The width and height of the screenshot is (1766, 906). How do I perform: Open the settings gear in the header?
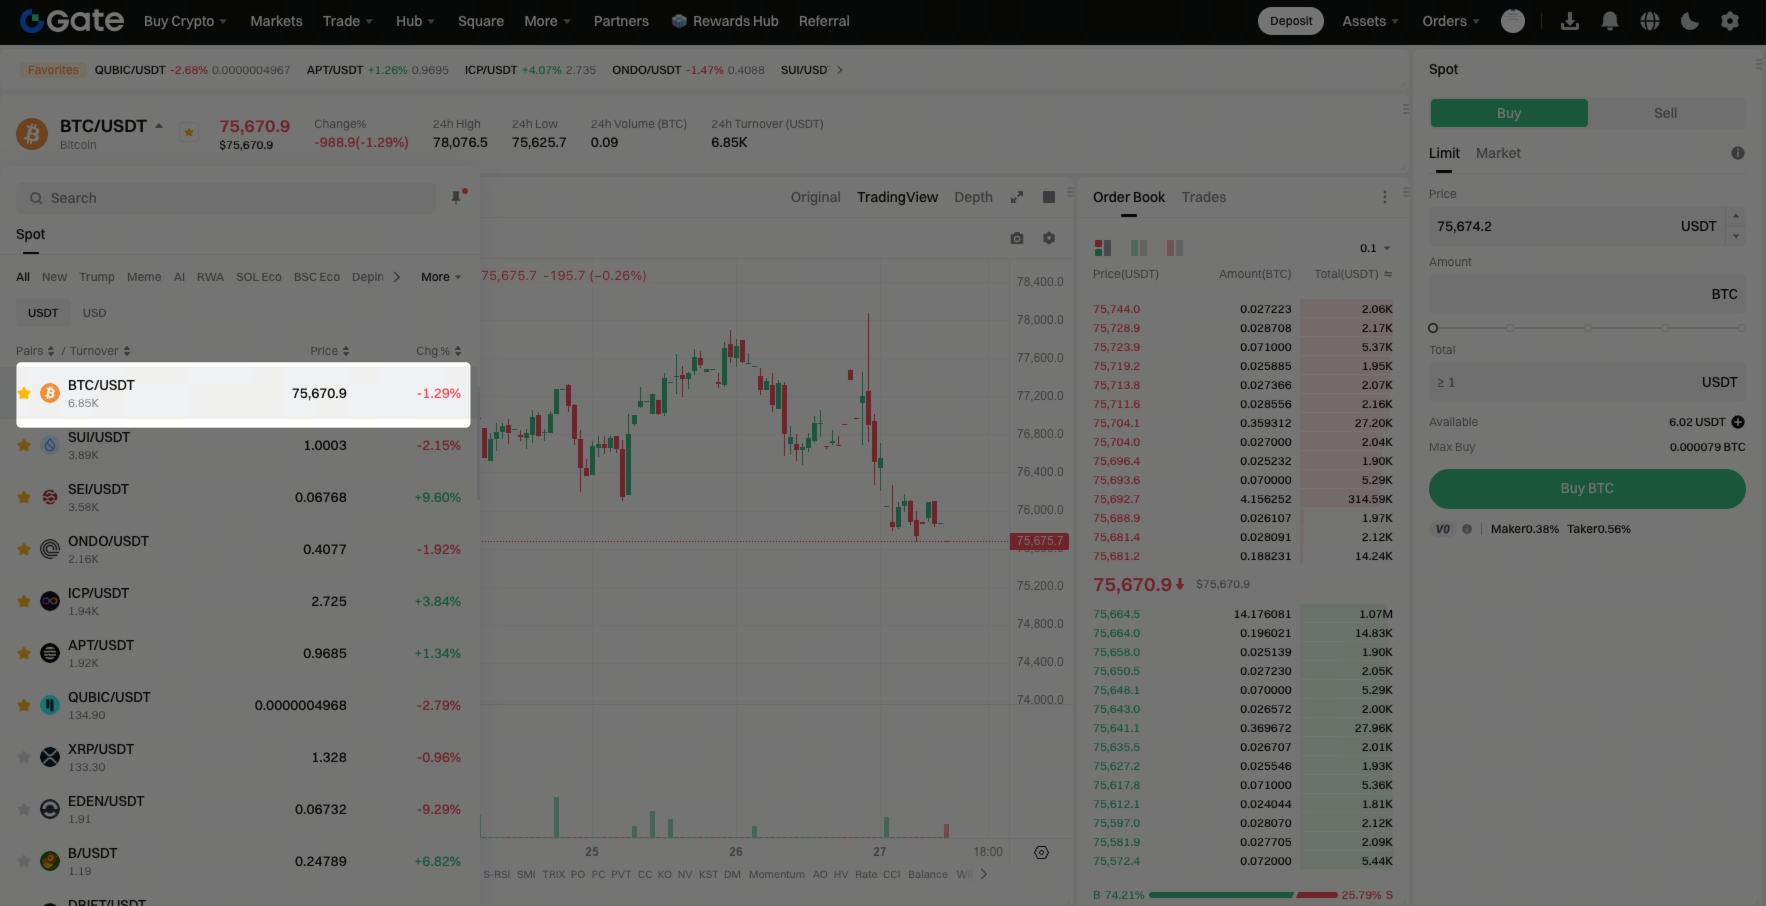(x=1730, y=21)
